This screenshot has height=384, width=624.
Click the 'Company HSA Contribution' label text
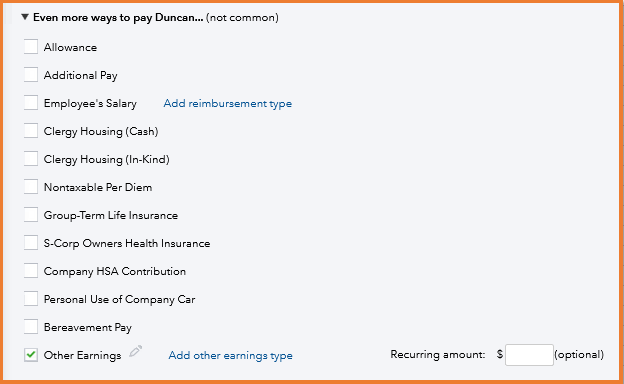pos(115,271)
